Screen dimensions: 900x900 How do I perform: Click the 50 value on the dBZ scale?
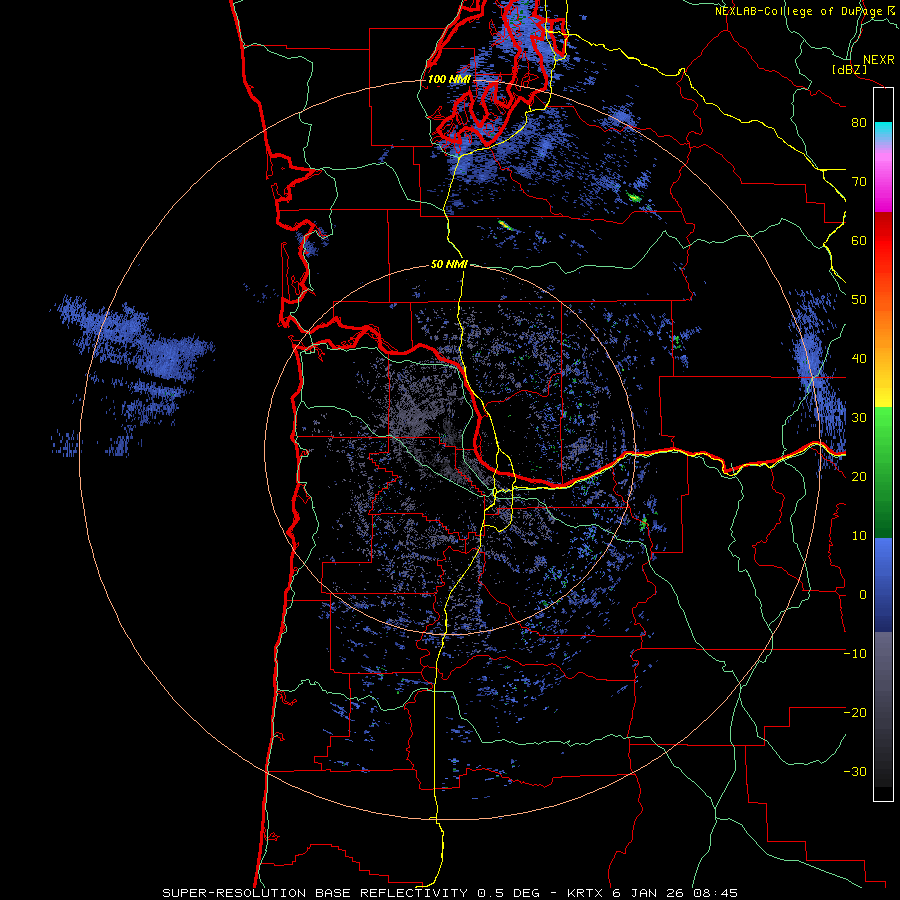859,300
